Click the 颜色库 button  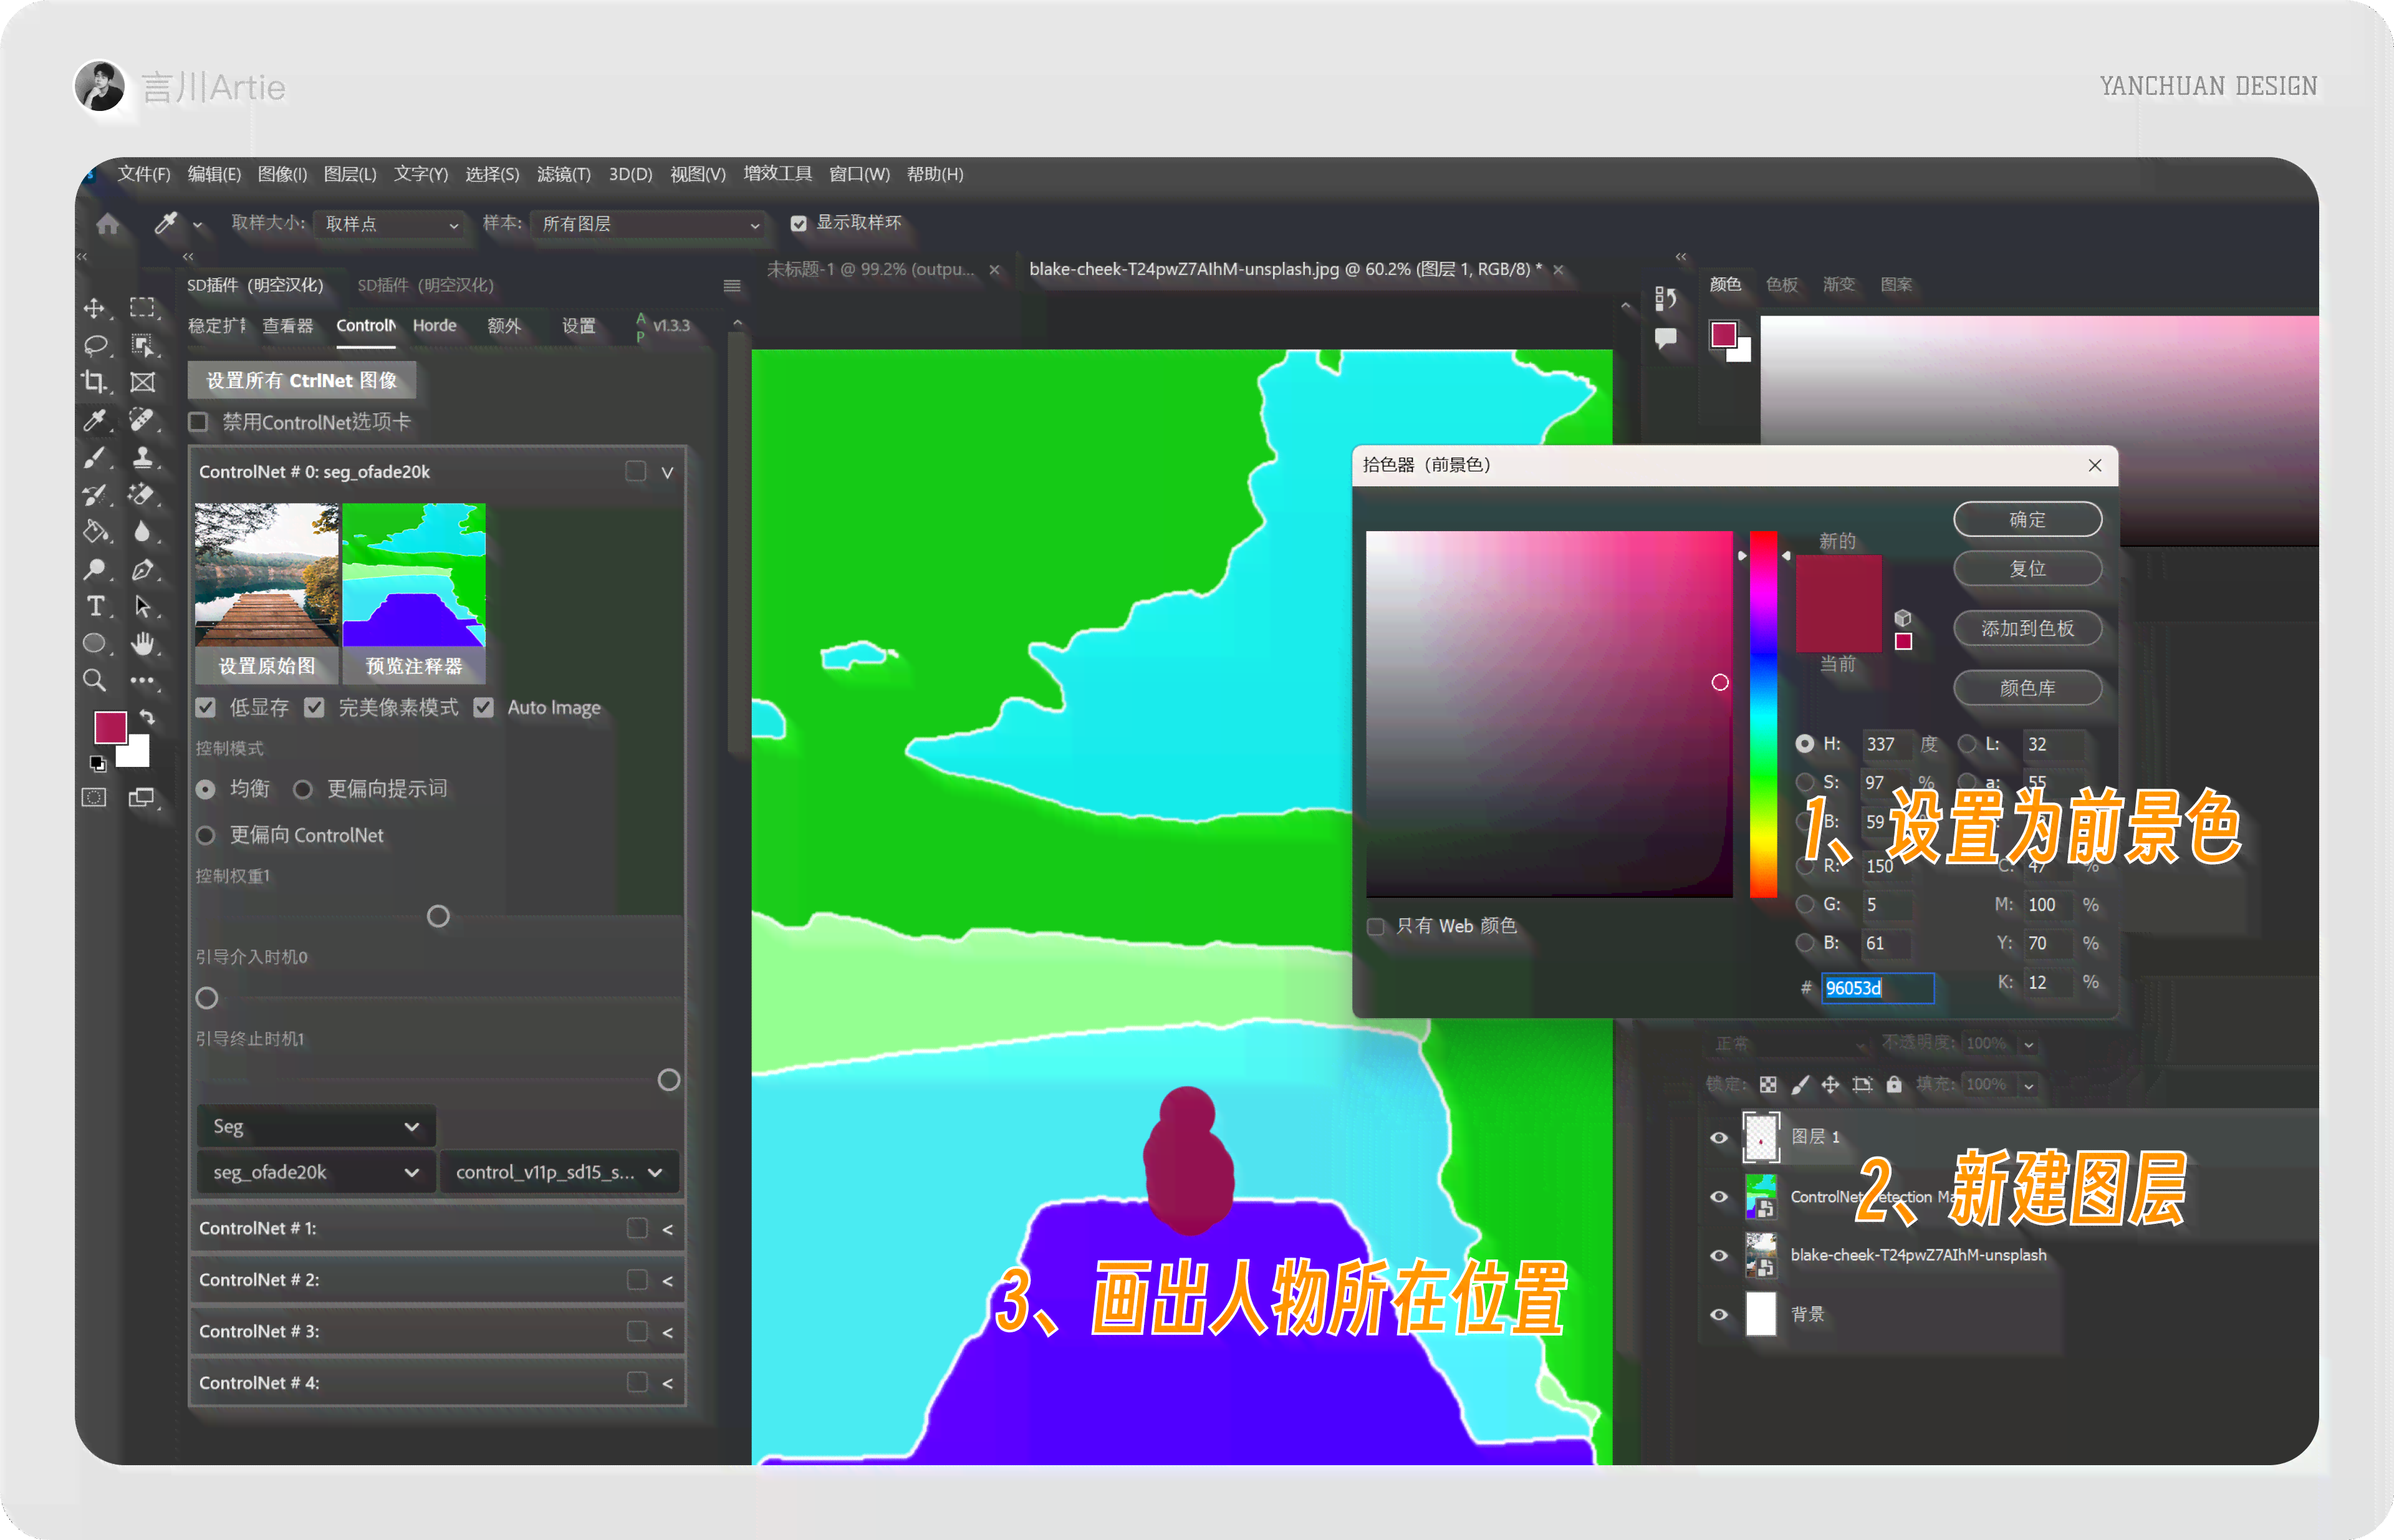click(2027, 688)
